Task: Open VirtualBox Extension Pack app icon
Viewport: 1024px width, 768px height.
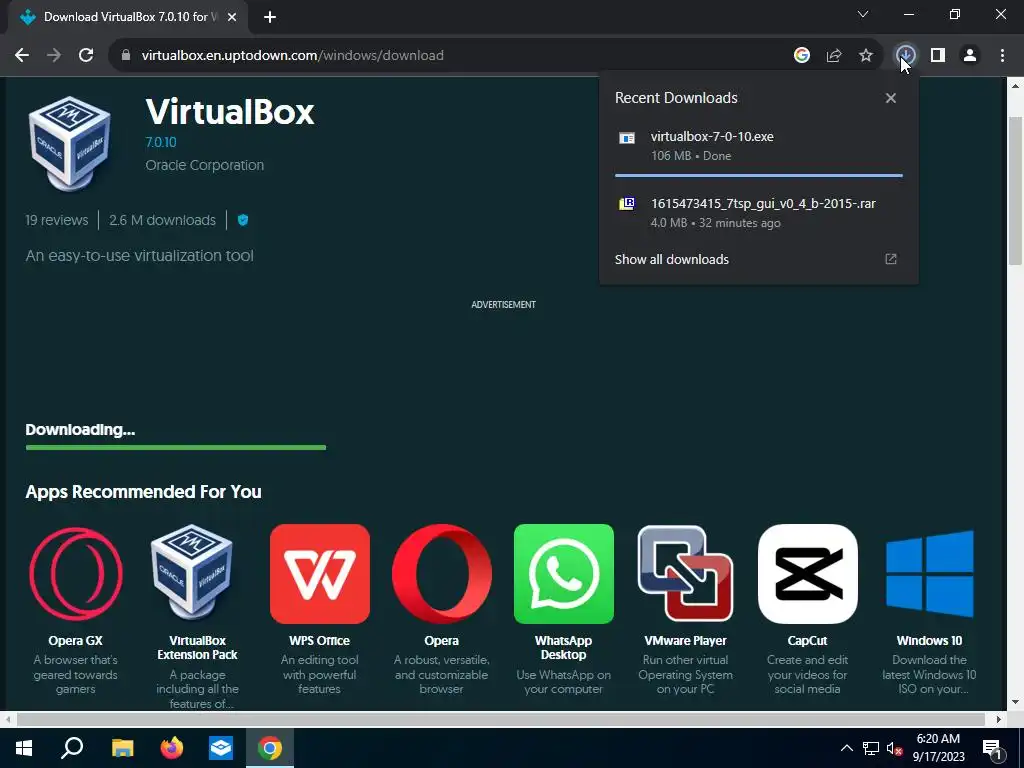Action: (x=192, y=572)
